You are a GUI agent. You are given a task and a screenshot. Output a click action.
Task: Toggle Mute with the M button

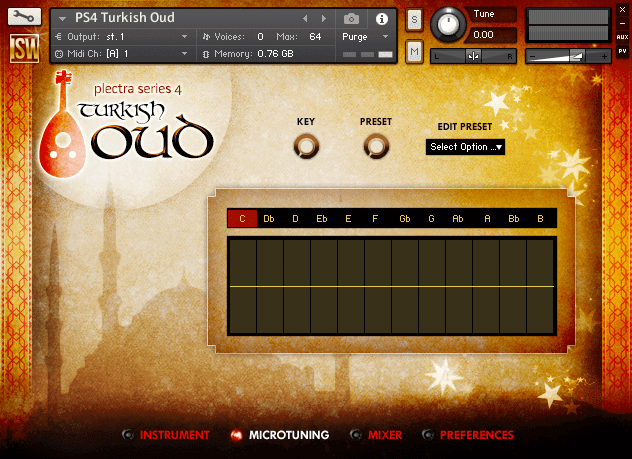(x=414, y=52)
